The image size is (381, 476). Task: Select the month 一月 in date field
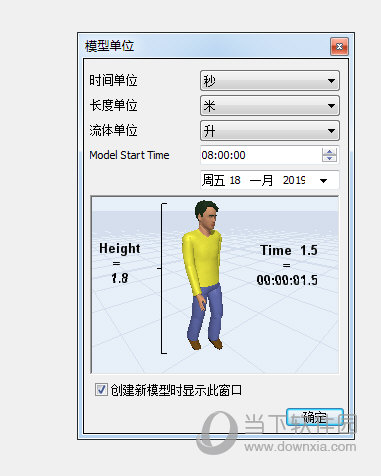point(262,180)
